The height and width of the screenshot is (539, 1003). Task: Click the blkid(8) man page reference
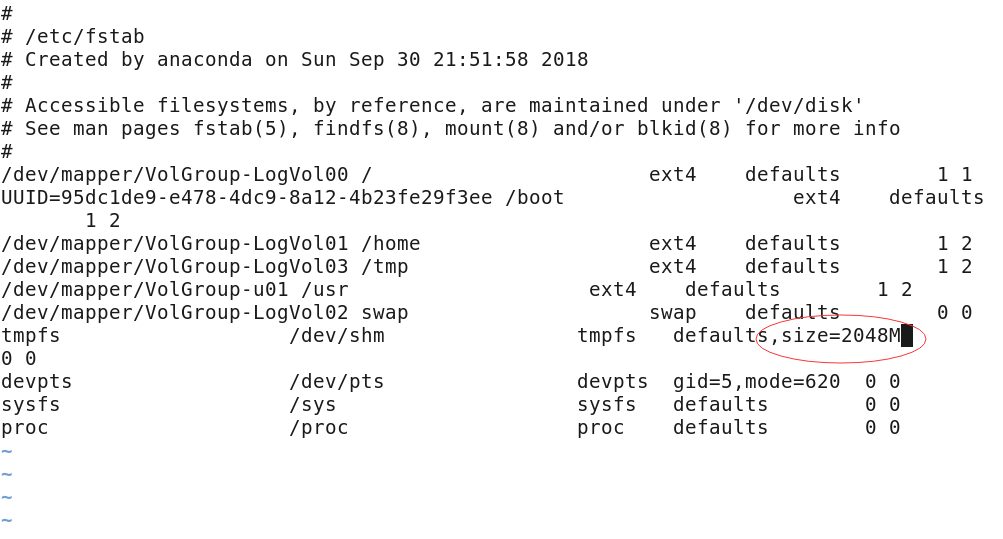(x=684, y=129)
